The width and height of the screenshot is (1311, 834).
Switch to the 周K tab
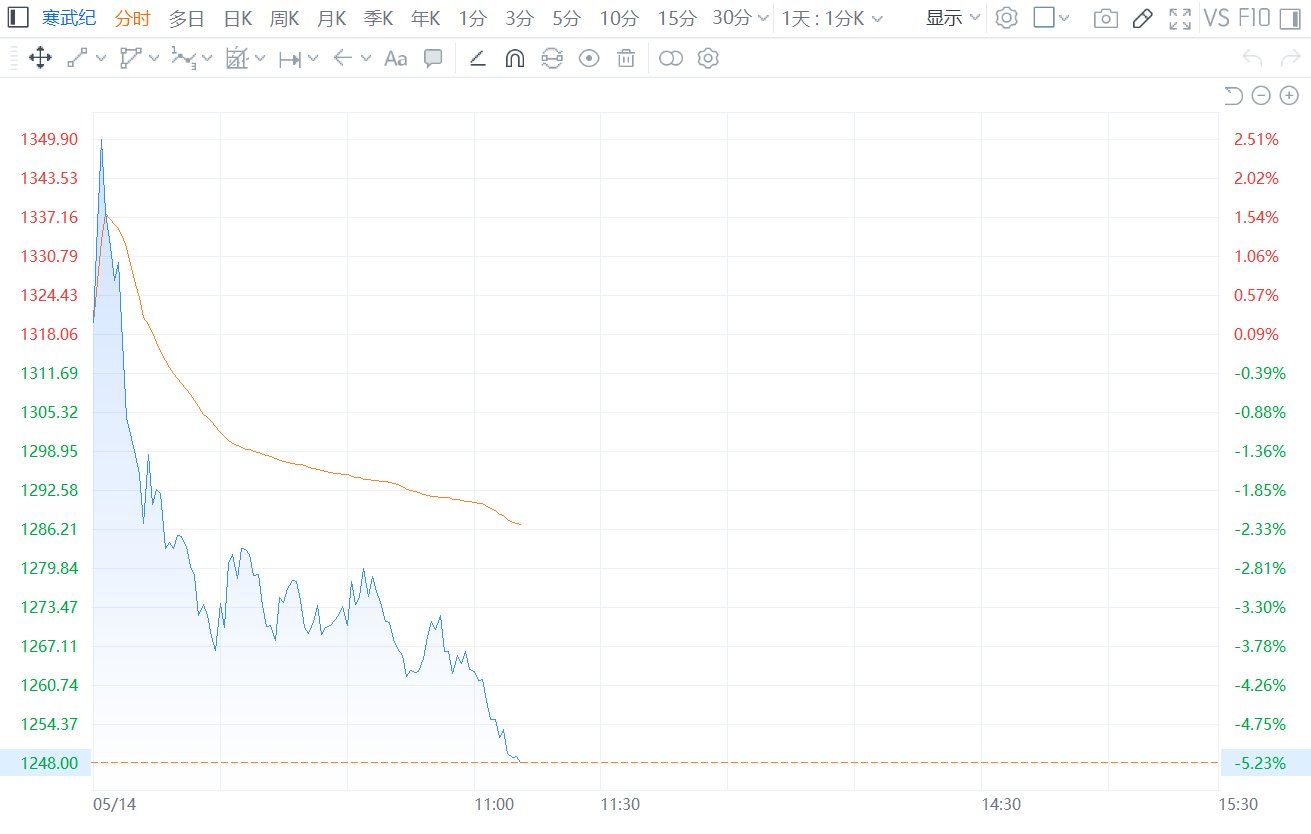284,18
